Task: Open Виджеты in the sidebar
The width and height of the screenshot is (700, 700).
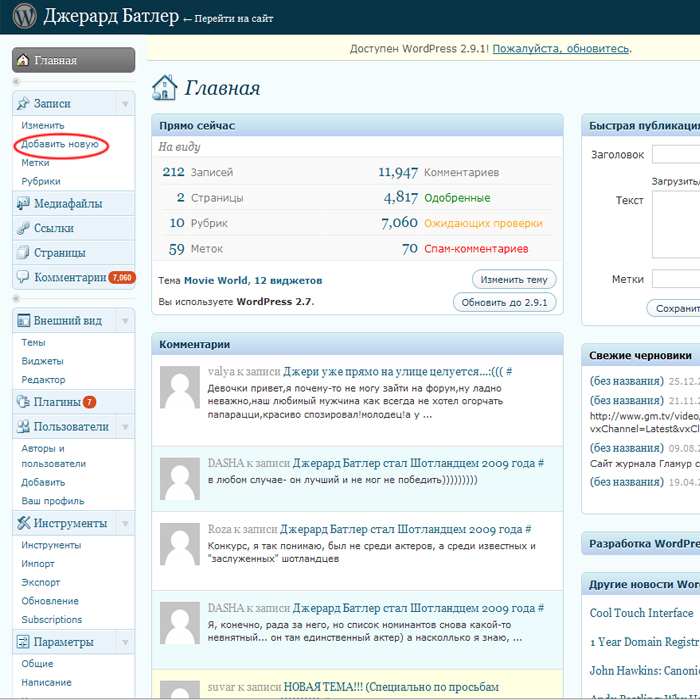Action: coord(42,361)
